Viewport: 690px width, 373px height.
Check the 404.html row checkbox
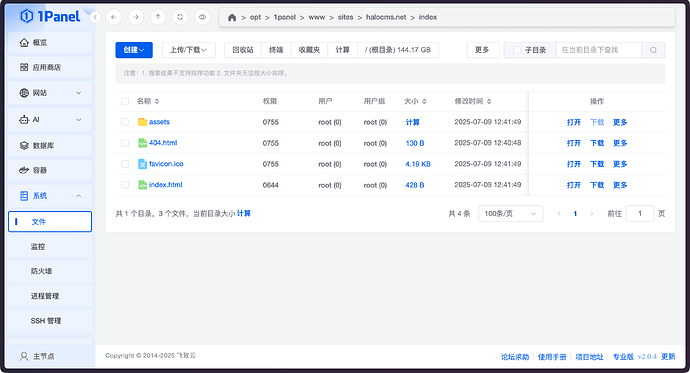pos(125,143)
